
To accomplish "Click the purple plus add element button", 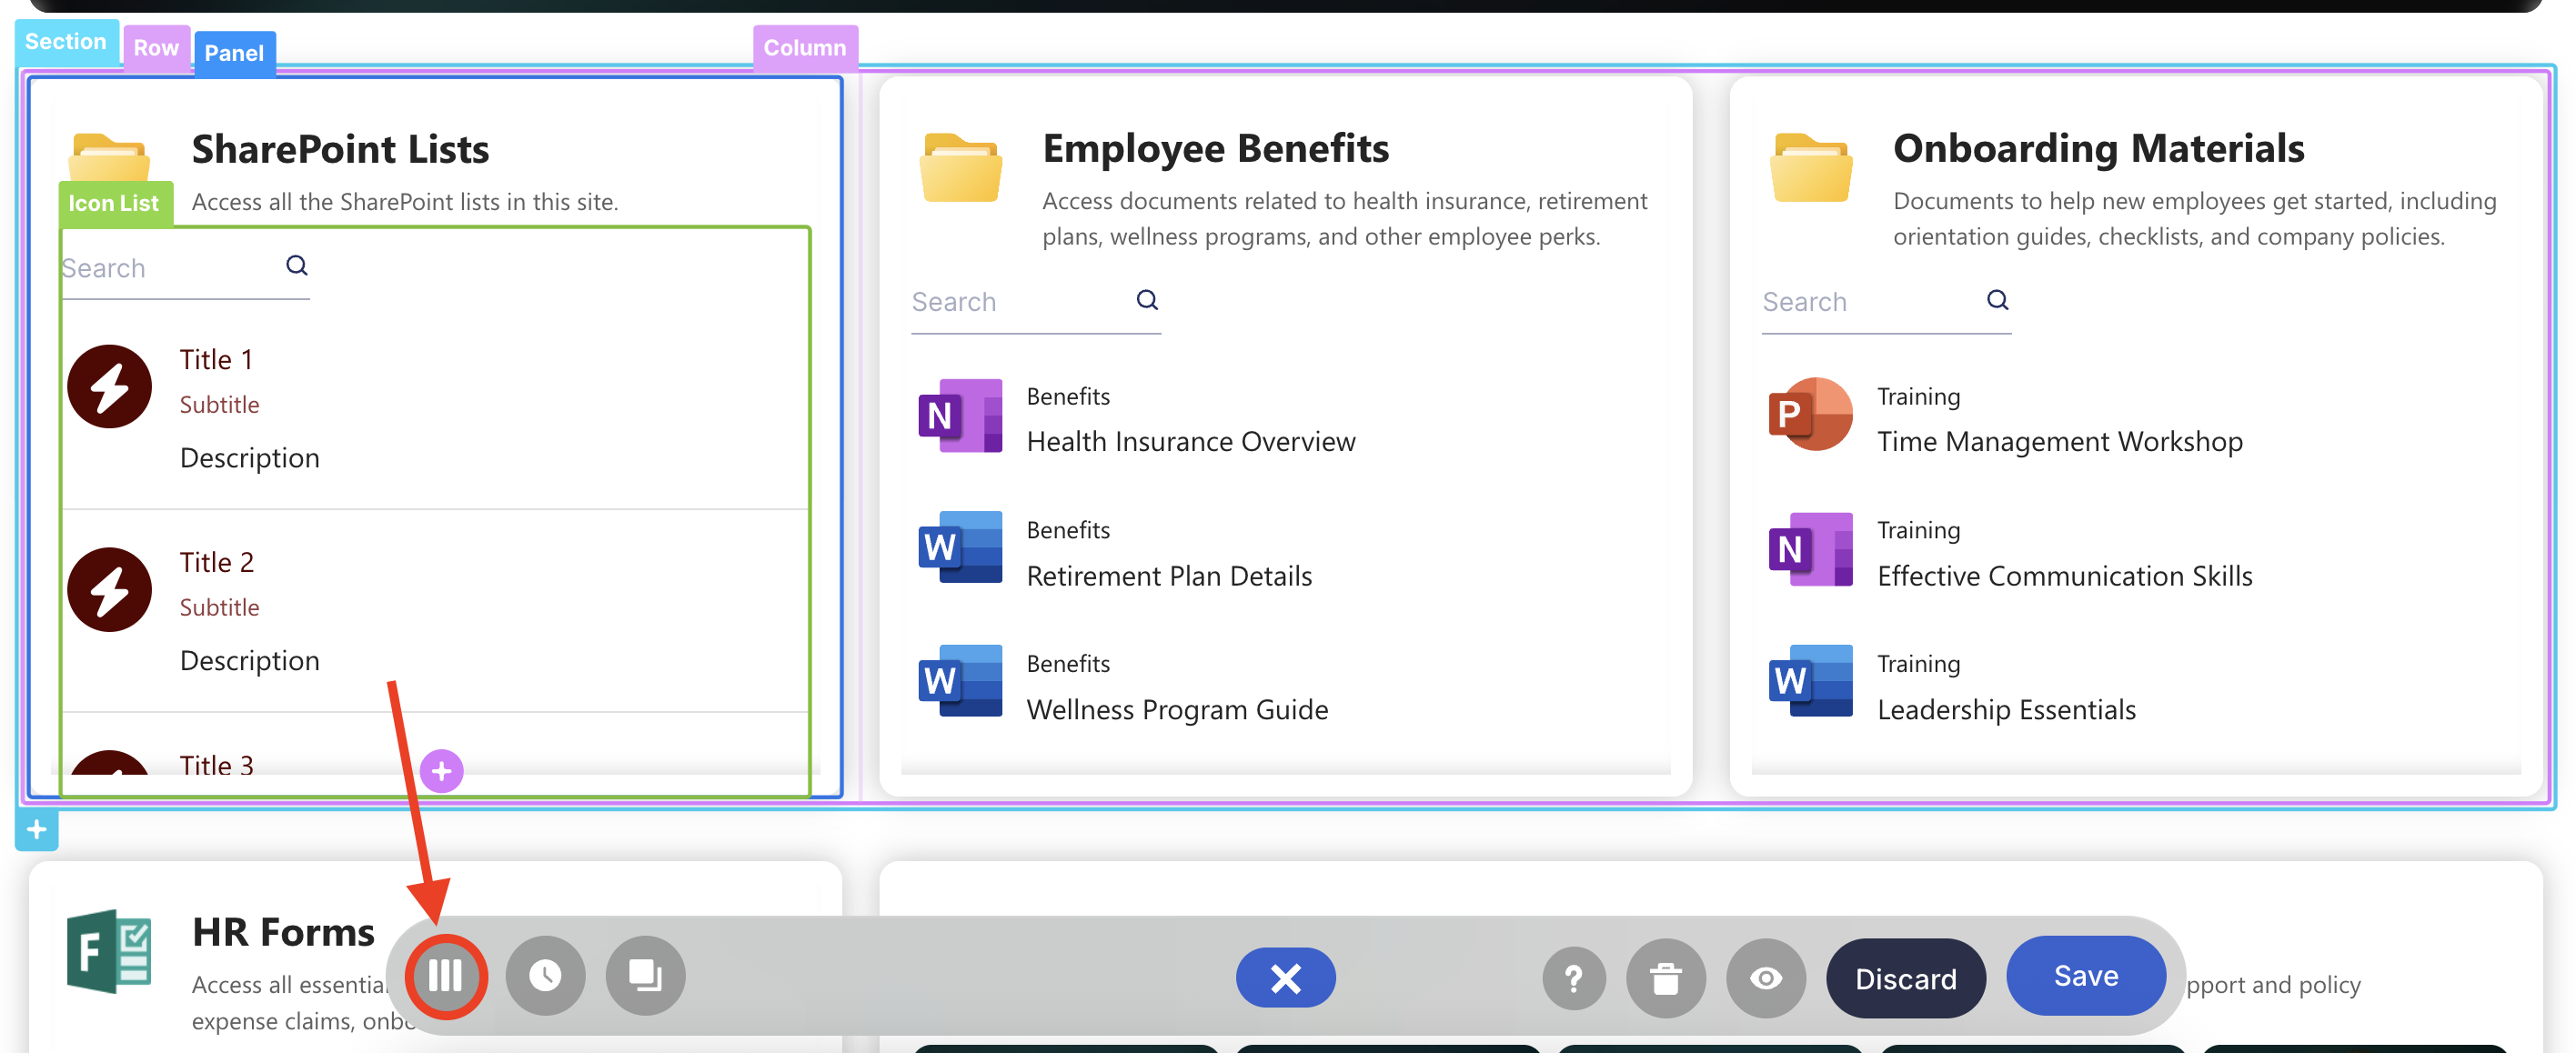I will pos(441,771).
